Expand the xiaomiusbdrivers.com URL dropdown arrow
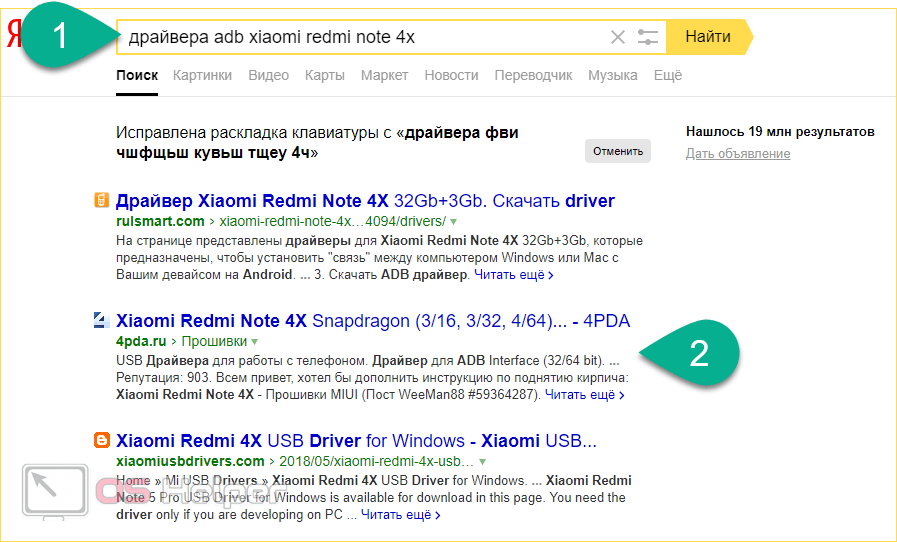The image size is (897, 542). [481, 461]
